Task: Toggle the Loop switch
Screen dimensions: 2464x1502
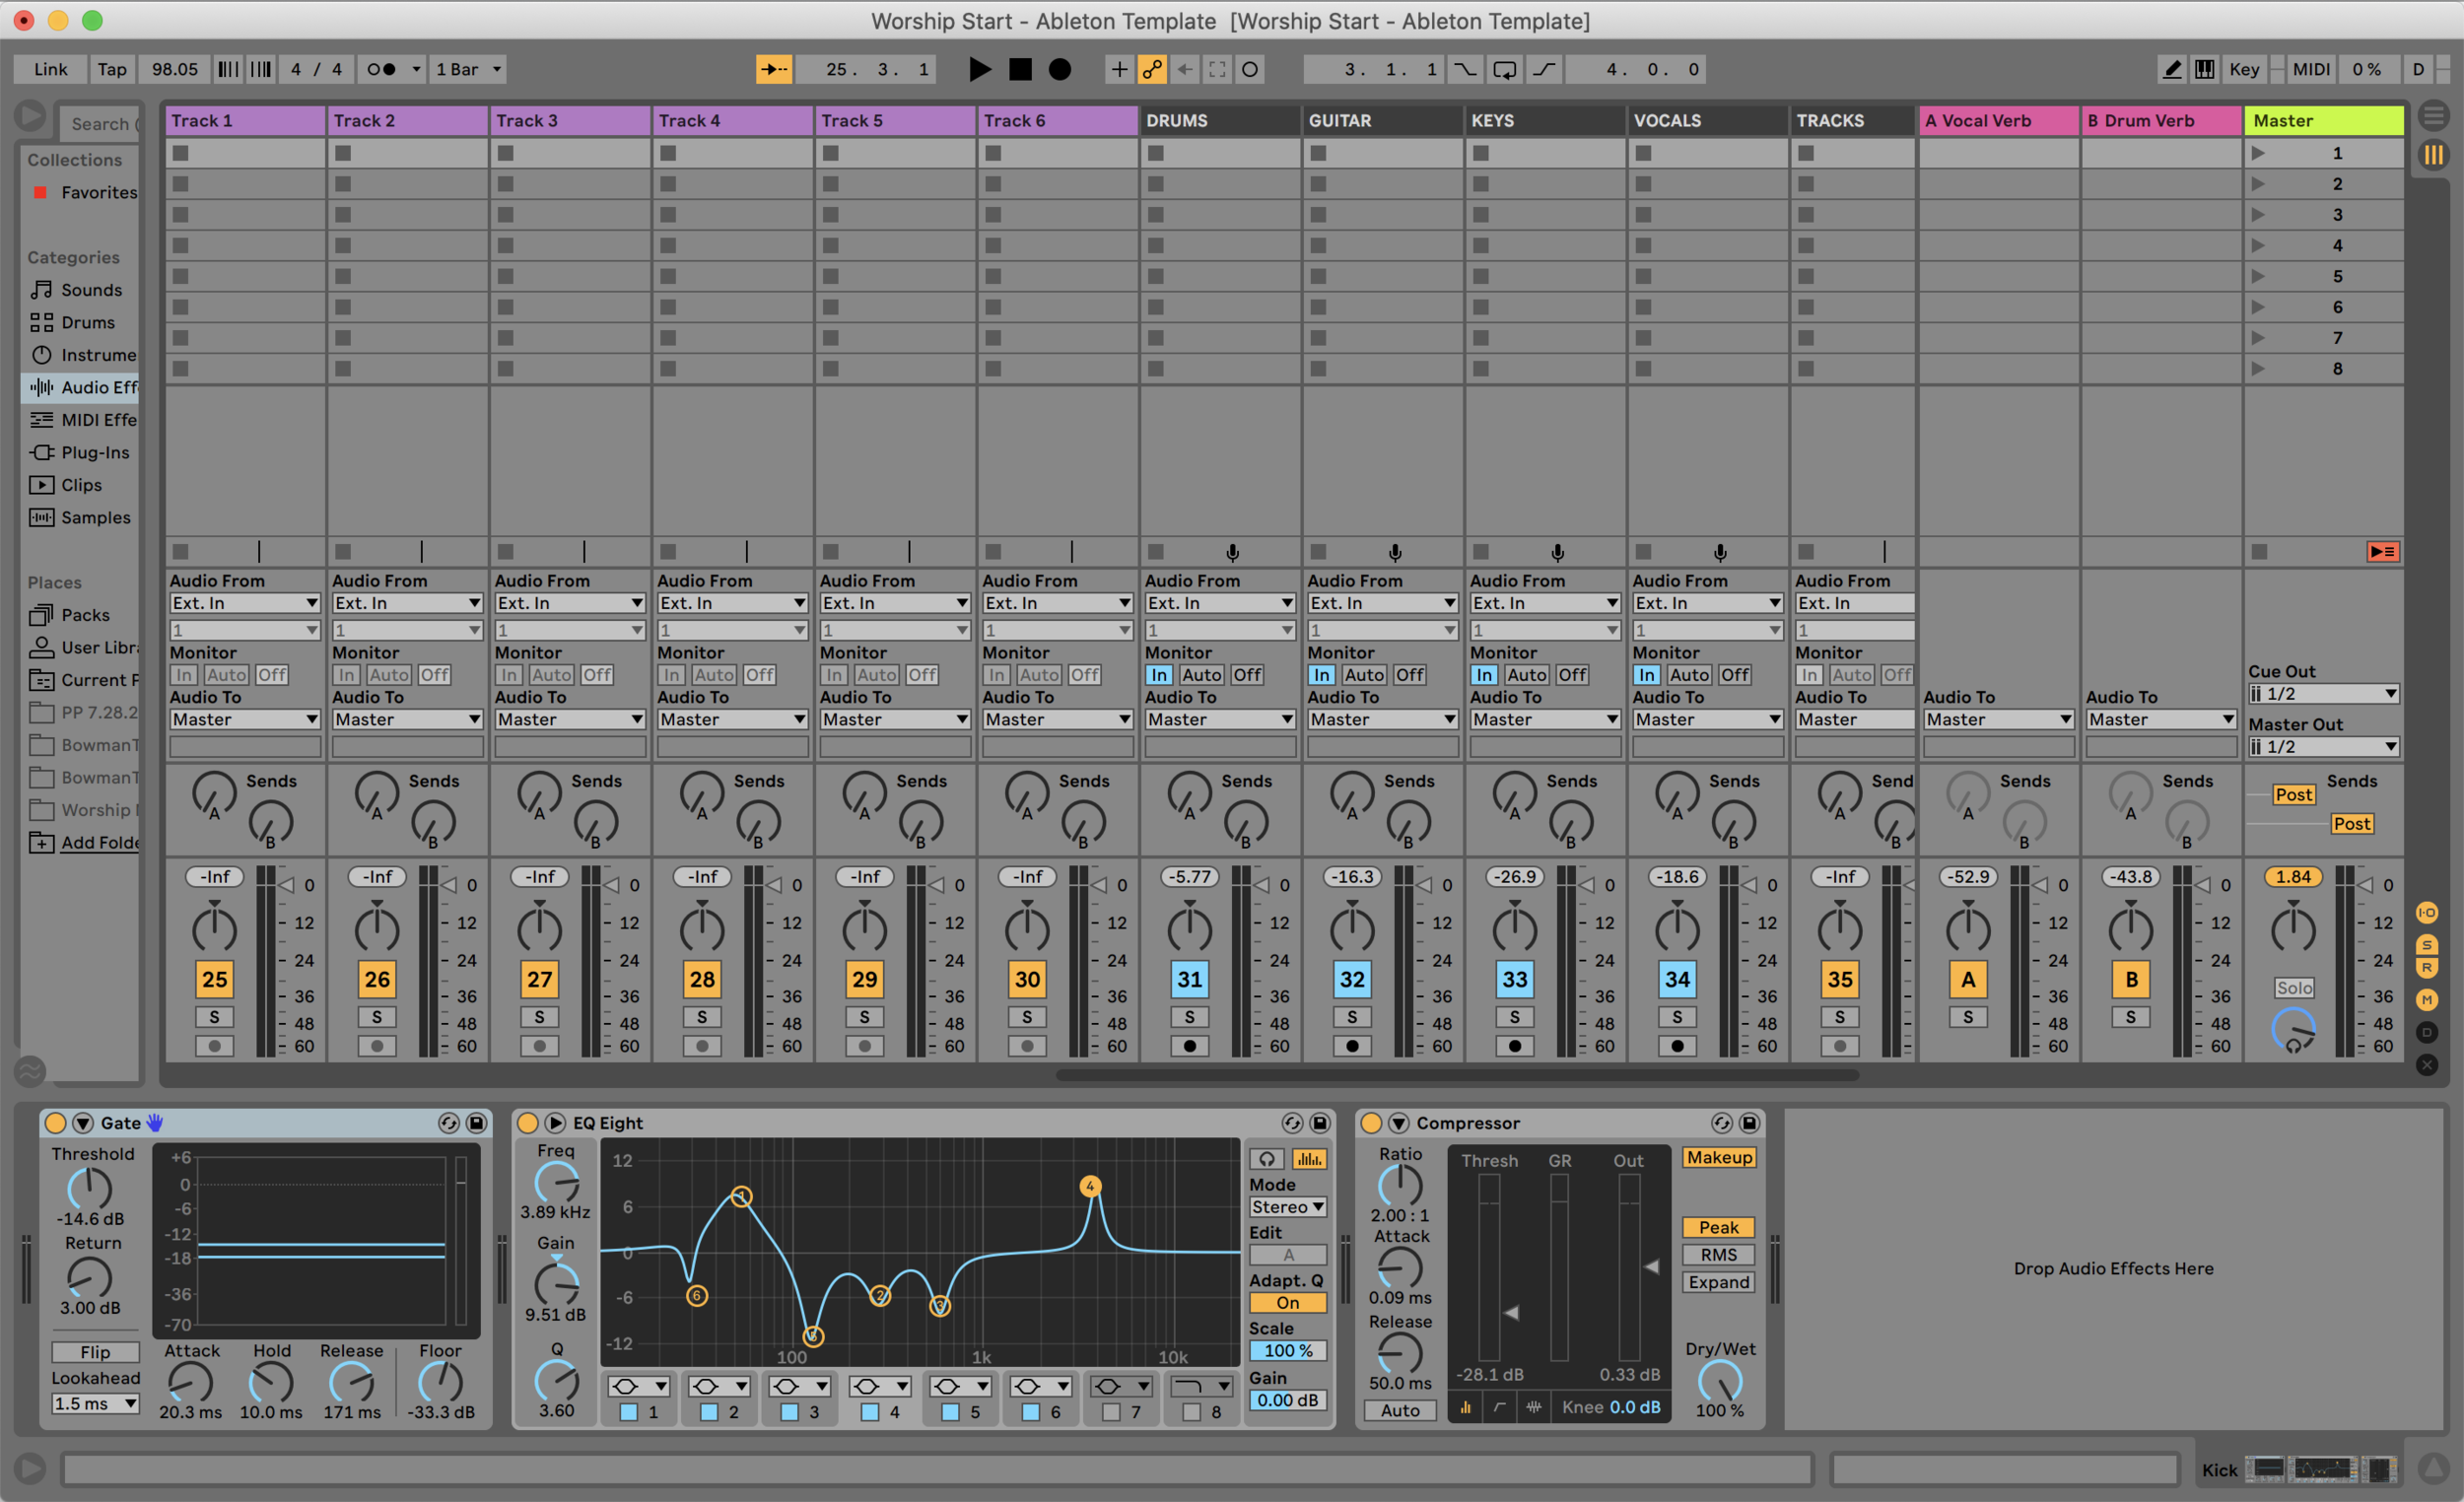Action: coord(1504,69)
